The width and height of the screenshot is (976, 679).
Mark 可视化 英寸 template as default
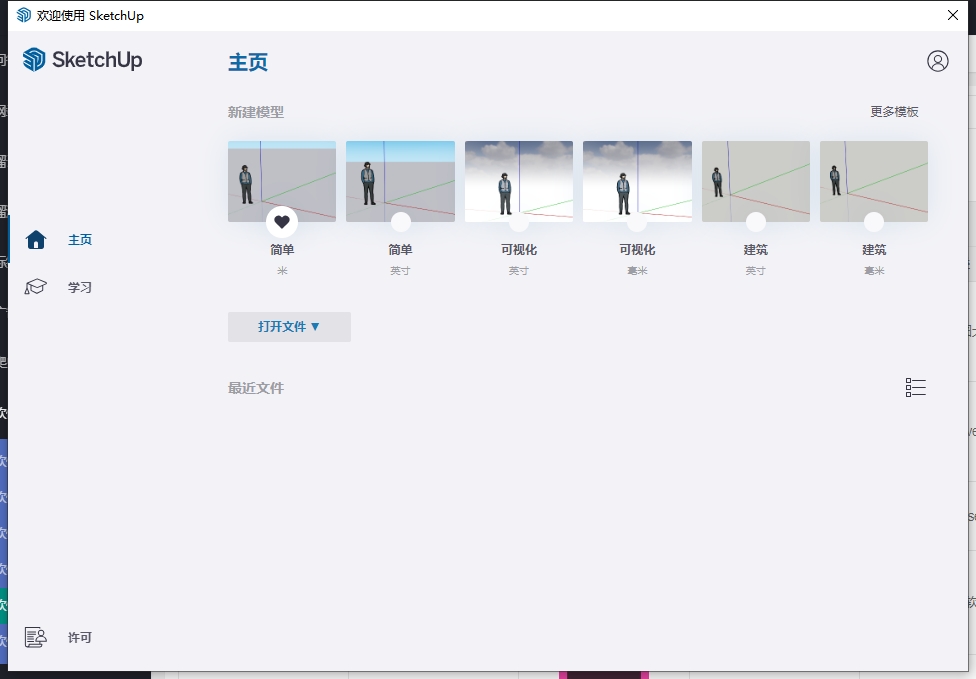pos(519,222)
